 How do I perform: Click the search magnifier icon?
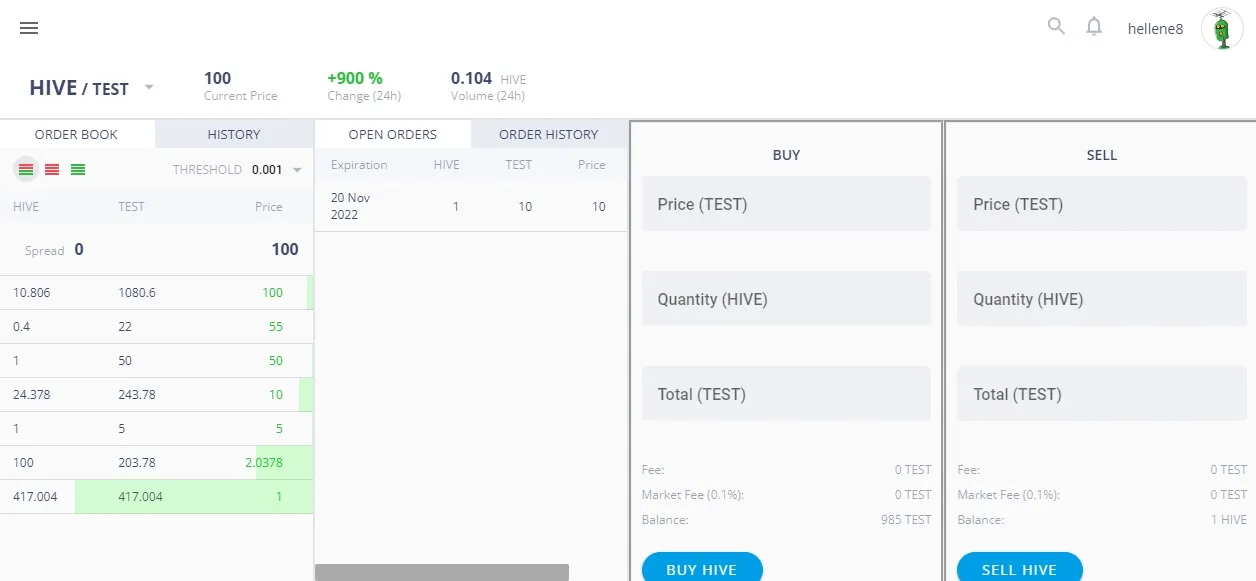coord(1056,26)
